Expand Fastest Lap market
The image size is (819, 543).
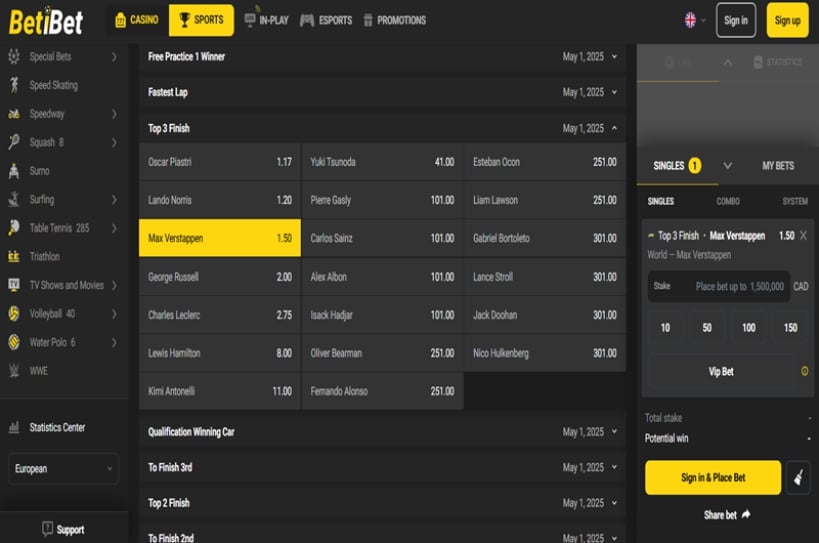click(x=382, y=92)
